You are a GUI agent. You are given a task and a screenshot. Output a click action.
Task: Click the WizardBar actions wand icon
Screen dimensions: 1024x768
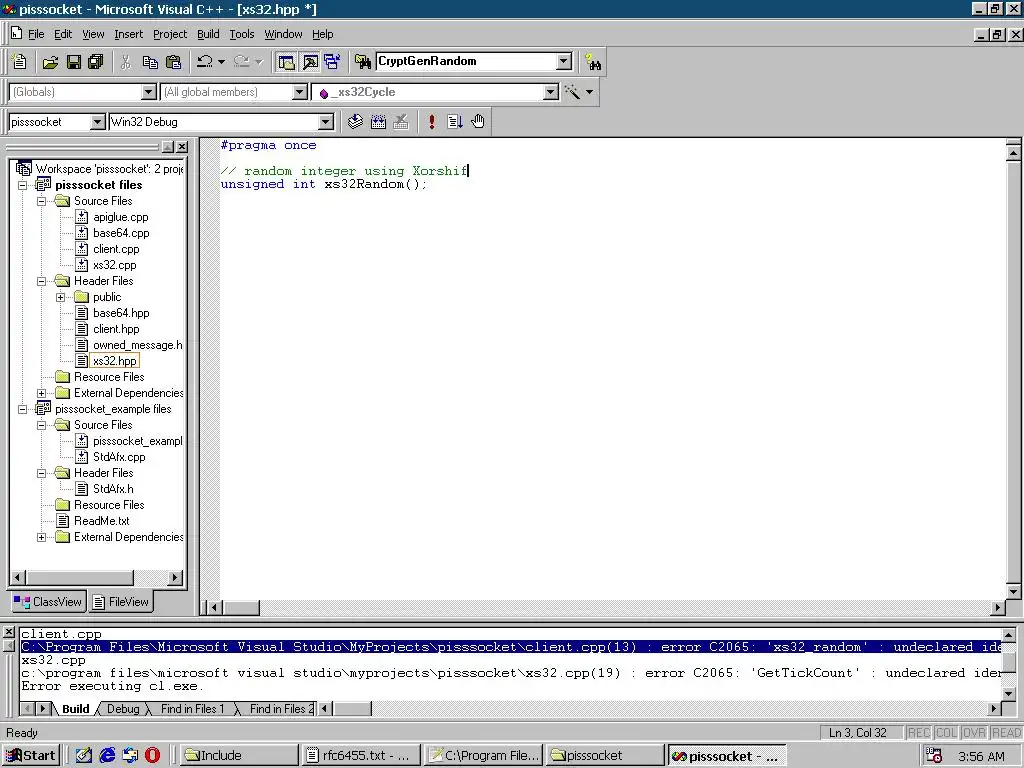(572, 92)
